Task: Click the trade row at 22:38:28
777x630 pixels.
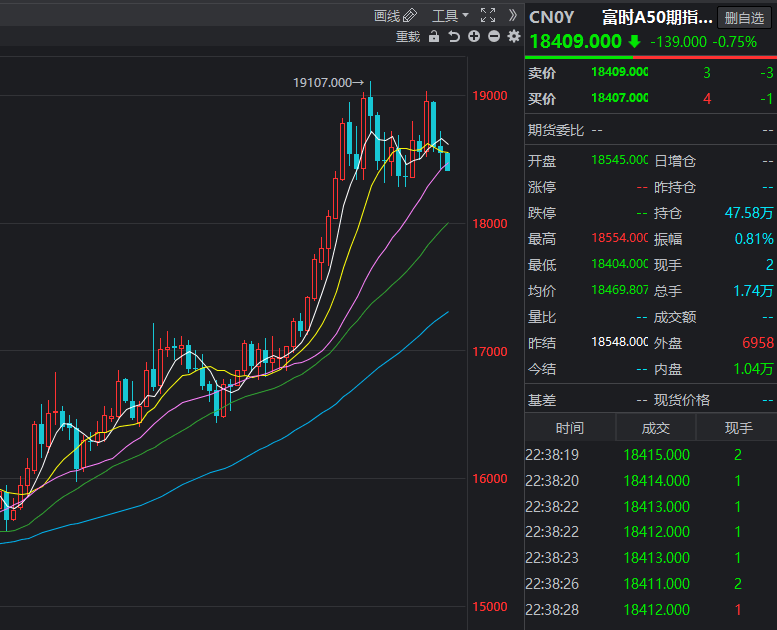Action: (651, 609)
